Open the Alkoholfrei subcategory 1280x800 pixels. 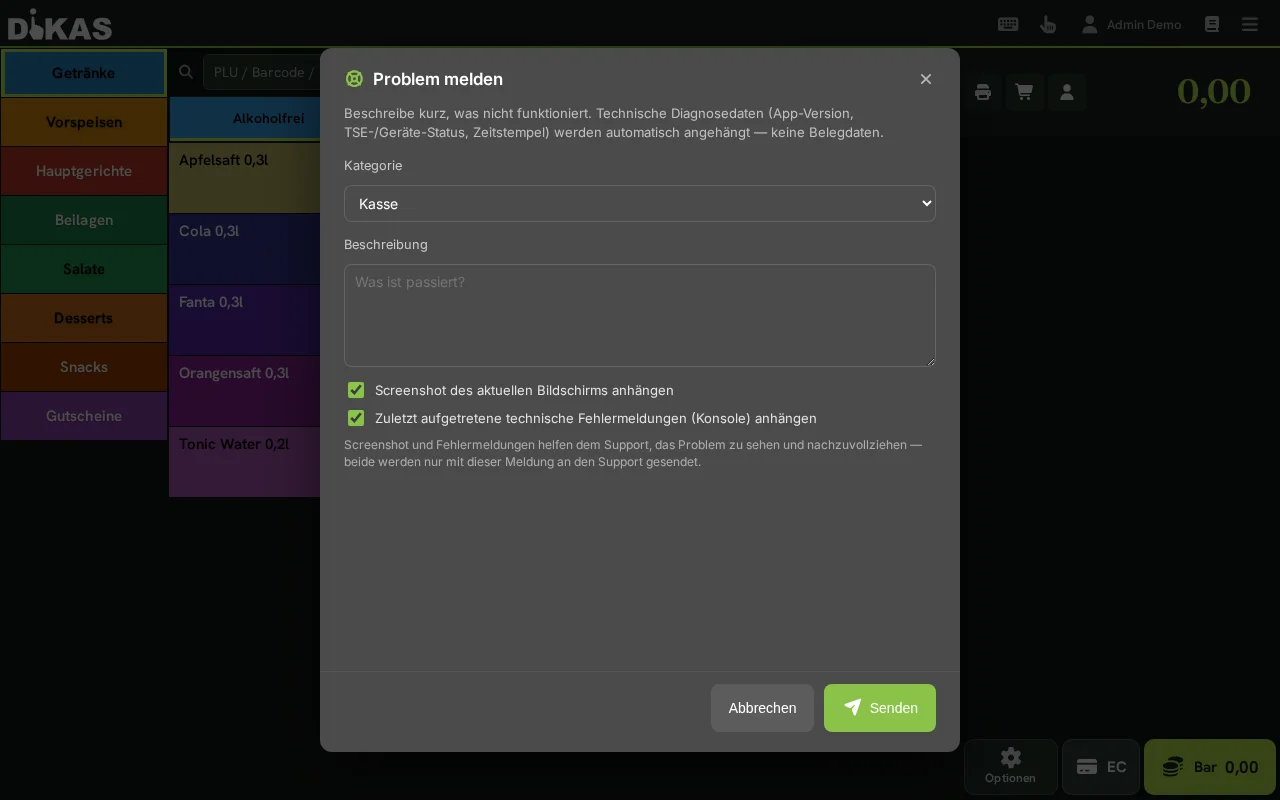[246, 118]
